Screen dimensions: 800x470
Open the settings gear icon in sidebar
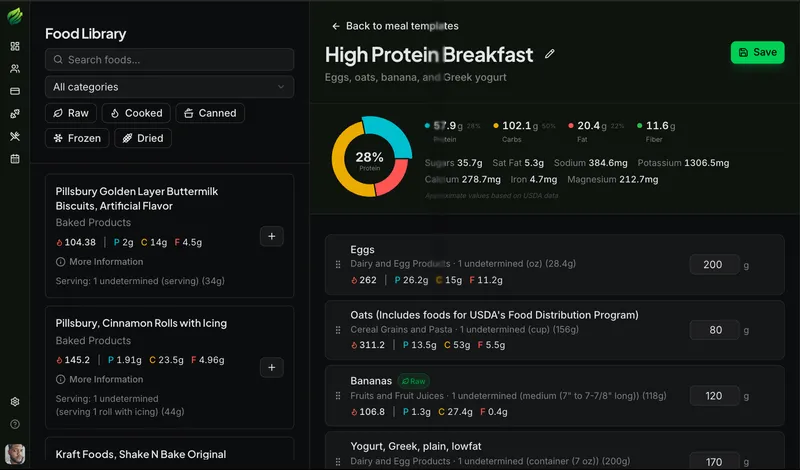click(x=15, y=402)
